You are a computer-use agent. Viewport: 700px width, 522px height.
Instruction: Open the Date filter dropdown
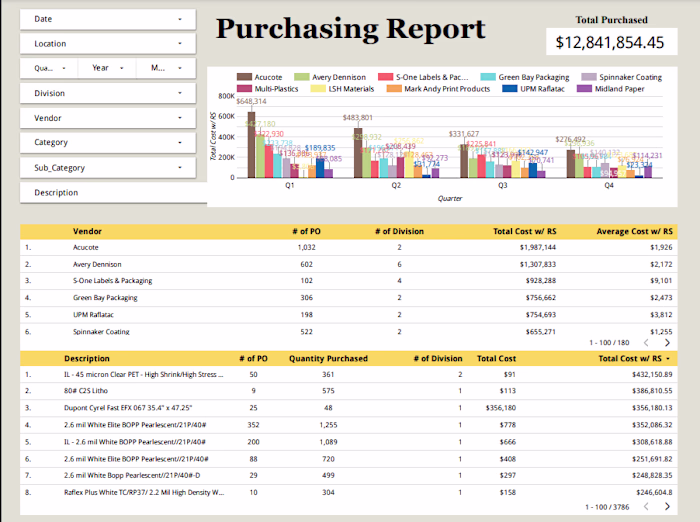[x=108, y=19]
